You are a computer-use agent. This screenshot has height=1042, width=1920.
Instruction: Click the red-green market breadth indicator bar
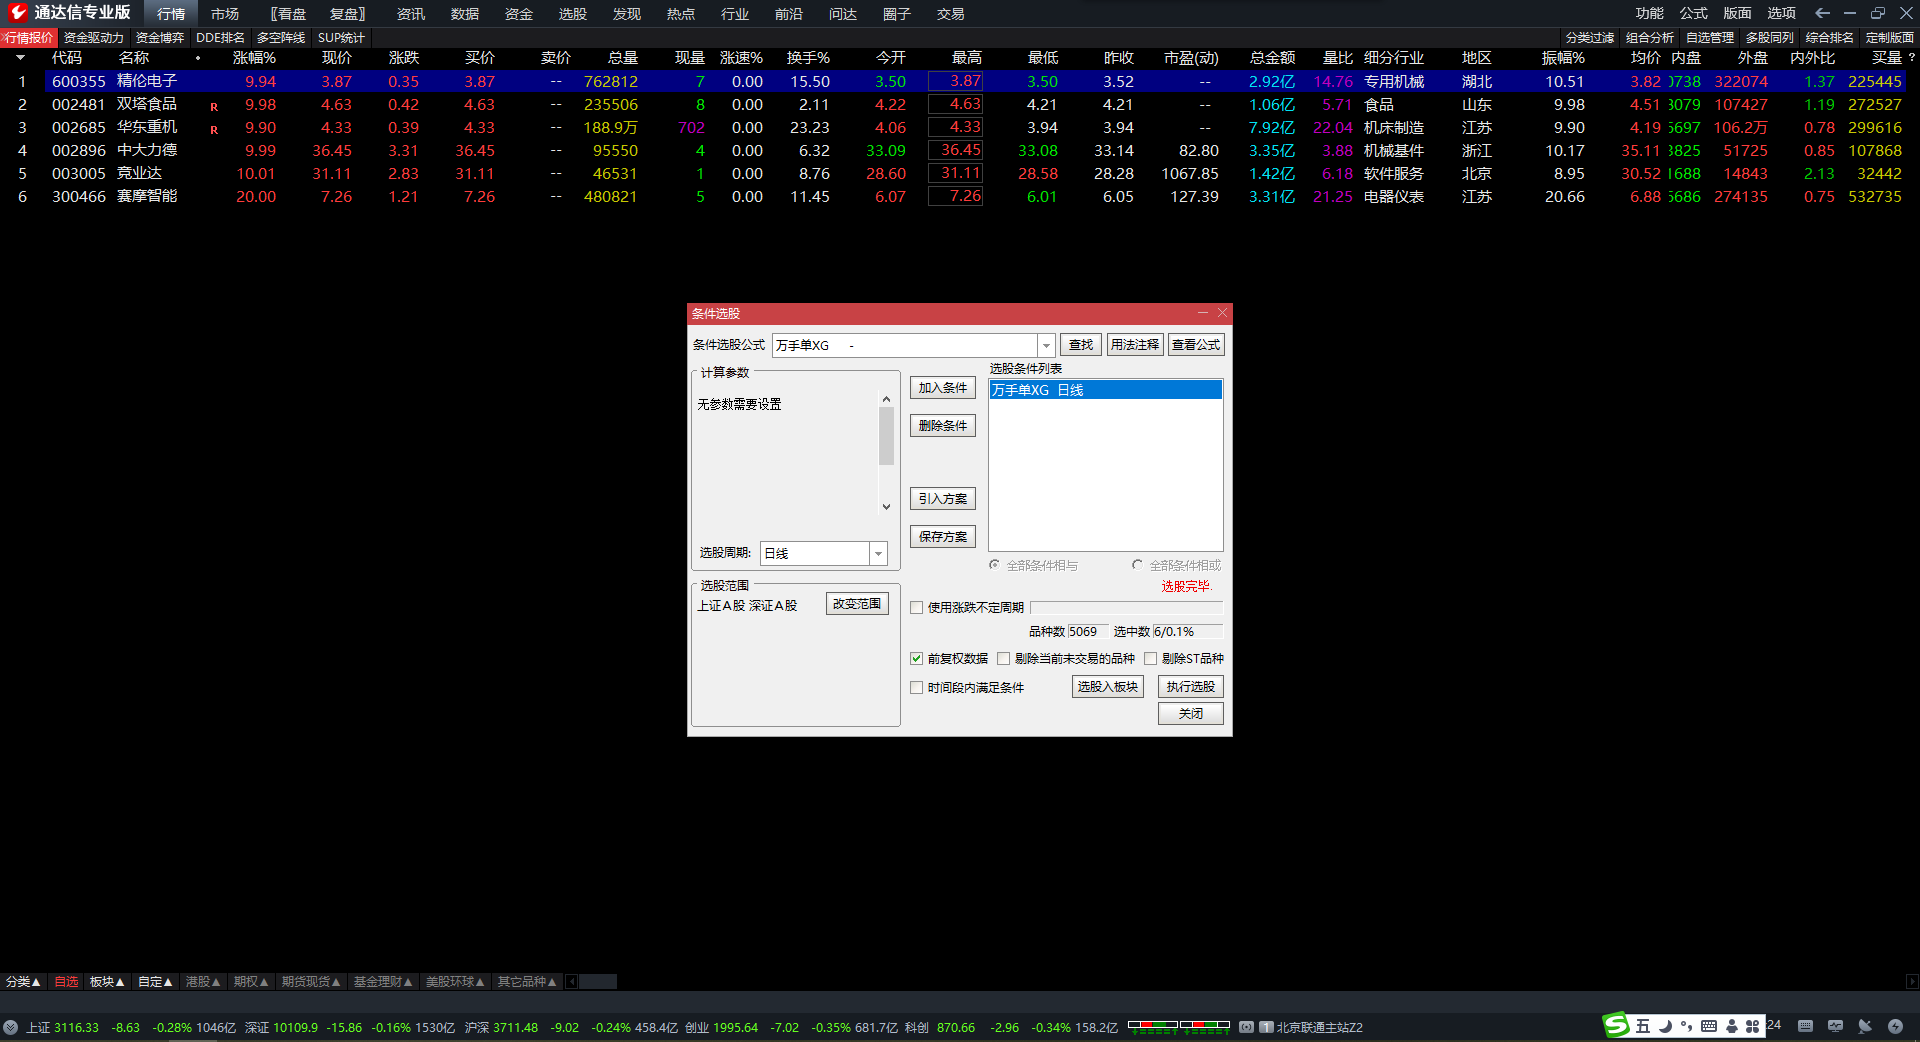point(1179,1026)
